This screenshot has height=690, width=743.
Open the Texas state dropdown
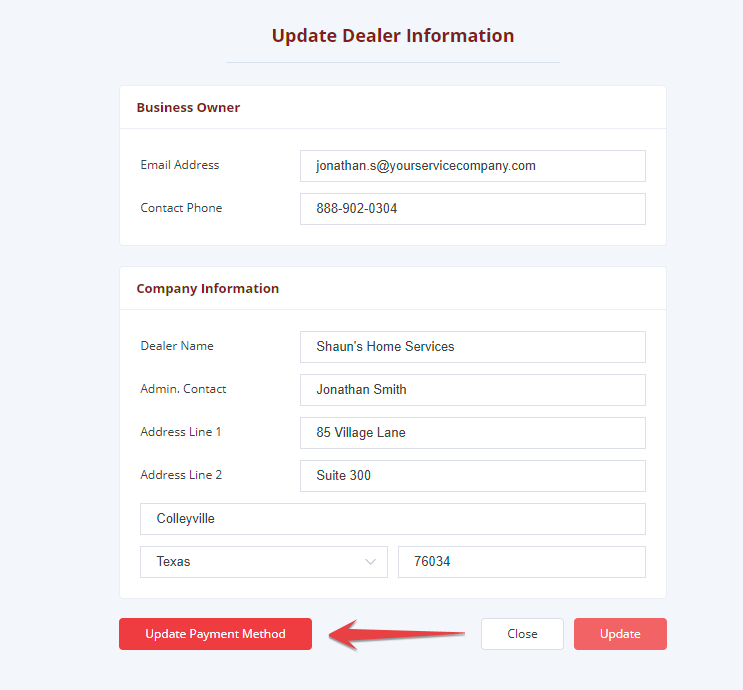pos(263,562)
